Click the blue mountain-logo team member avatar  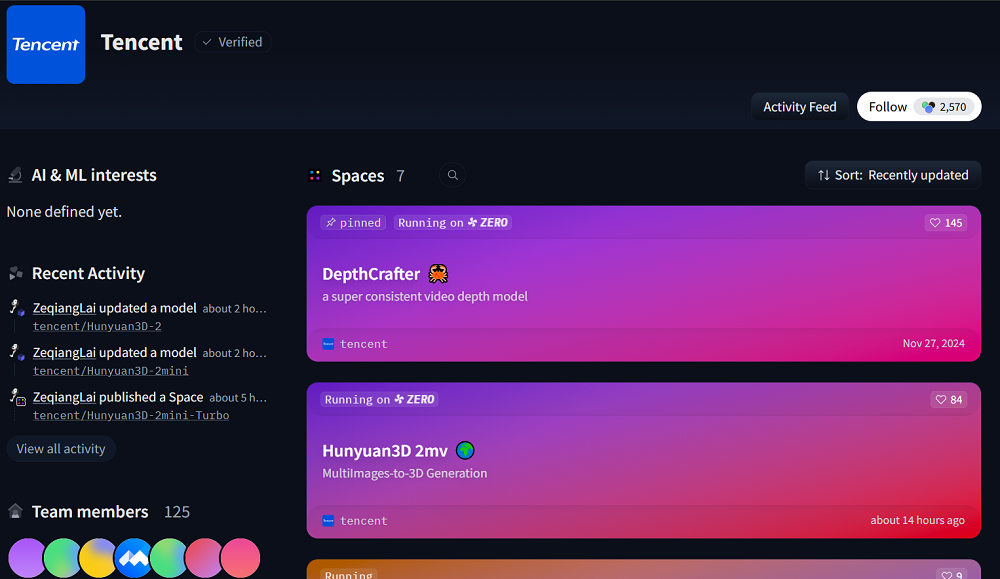coord(134,558)
